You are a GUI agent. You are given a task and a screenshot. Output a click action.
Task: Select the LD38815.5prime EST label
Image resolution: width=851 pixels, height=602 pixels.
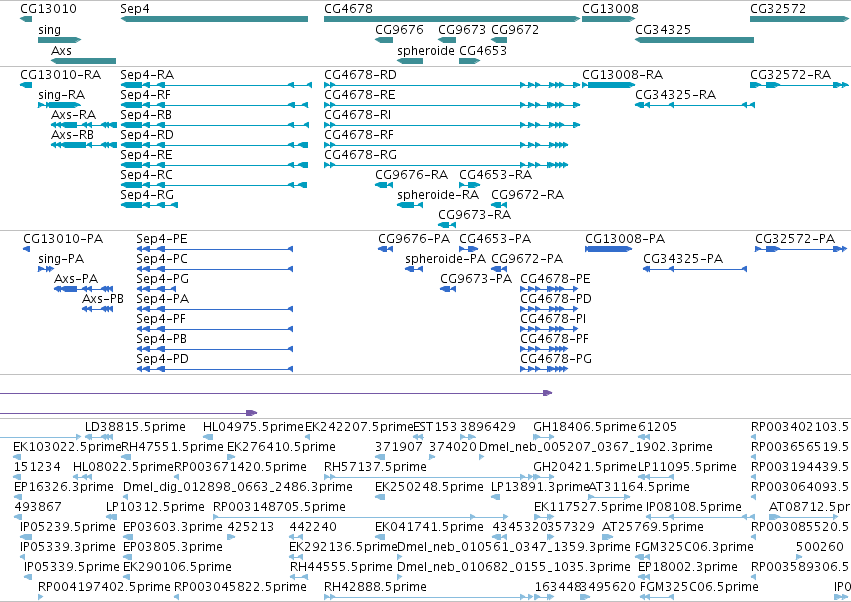tap(135, 427)
